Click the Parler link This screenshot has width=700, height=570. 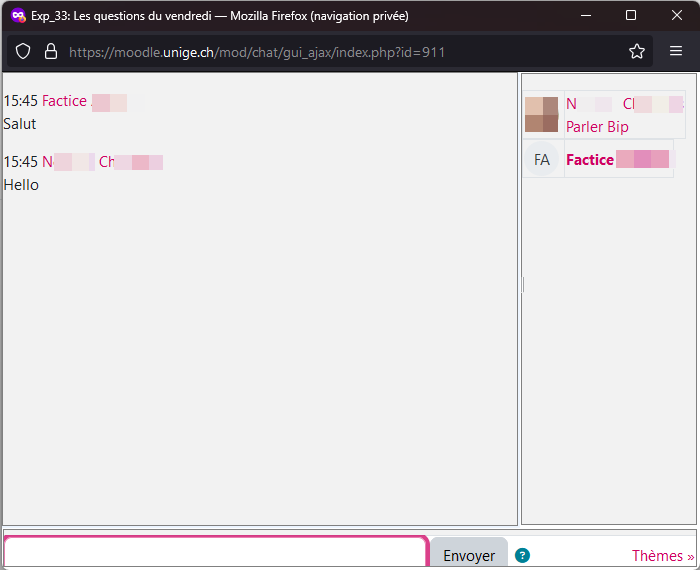coord(584,127)
